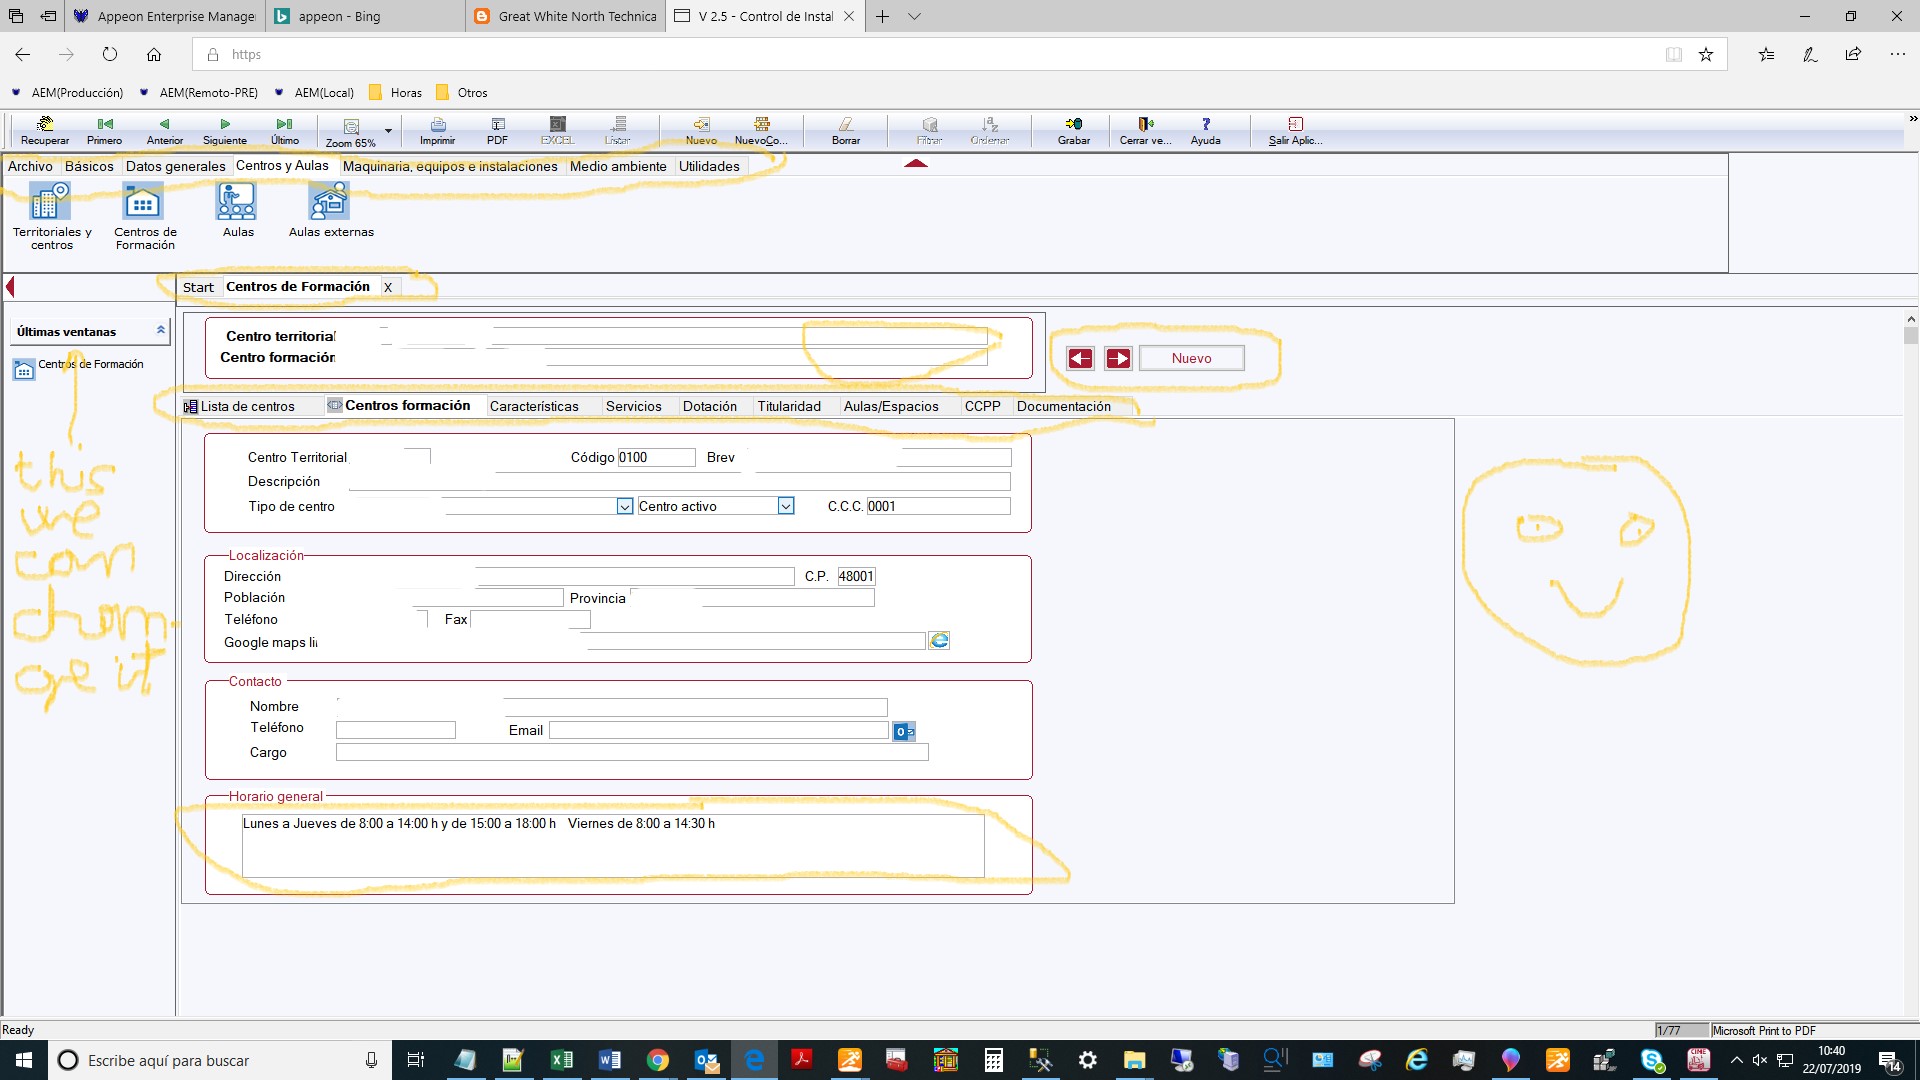Image resolution: width=1920 pixels, height=1080 pixels.
Task: Click the Outlook email icon beside Email
Action: click(903, 732)
